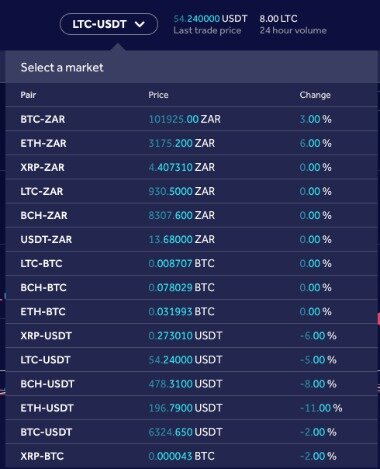The image size is (380, 469).
Task: Pick the USDT-ZAR market
Action: [x=191, y=239]
